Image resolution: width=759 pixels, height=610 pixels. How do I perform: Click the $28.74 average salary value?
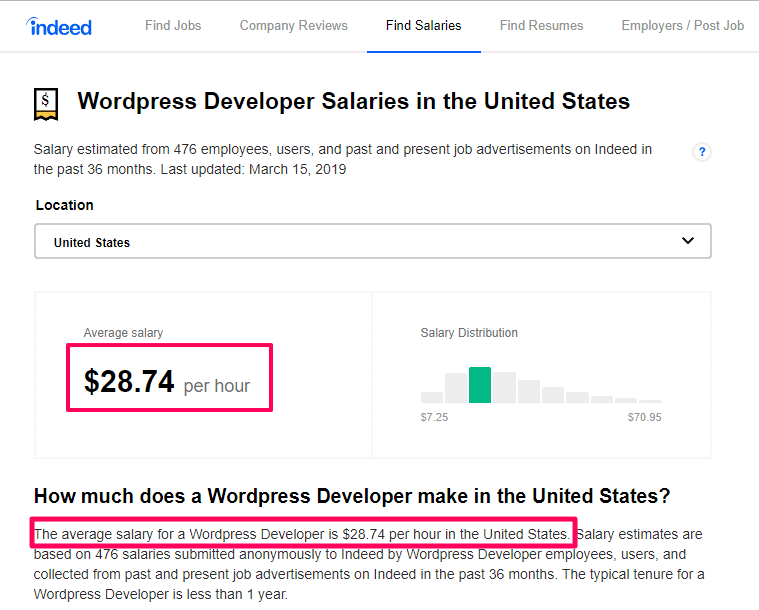point(129,381)
